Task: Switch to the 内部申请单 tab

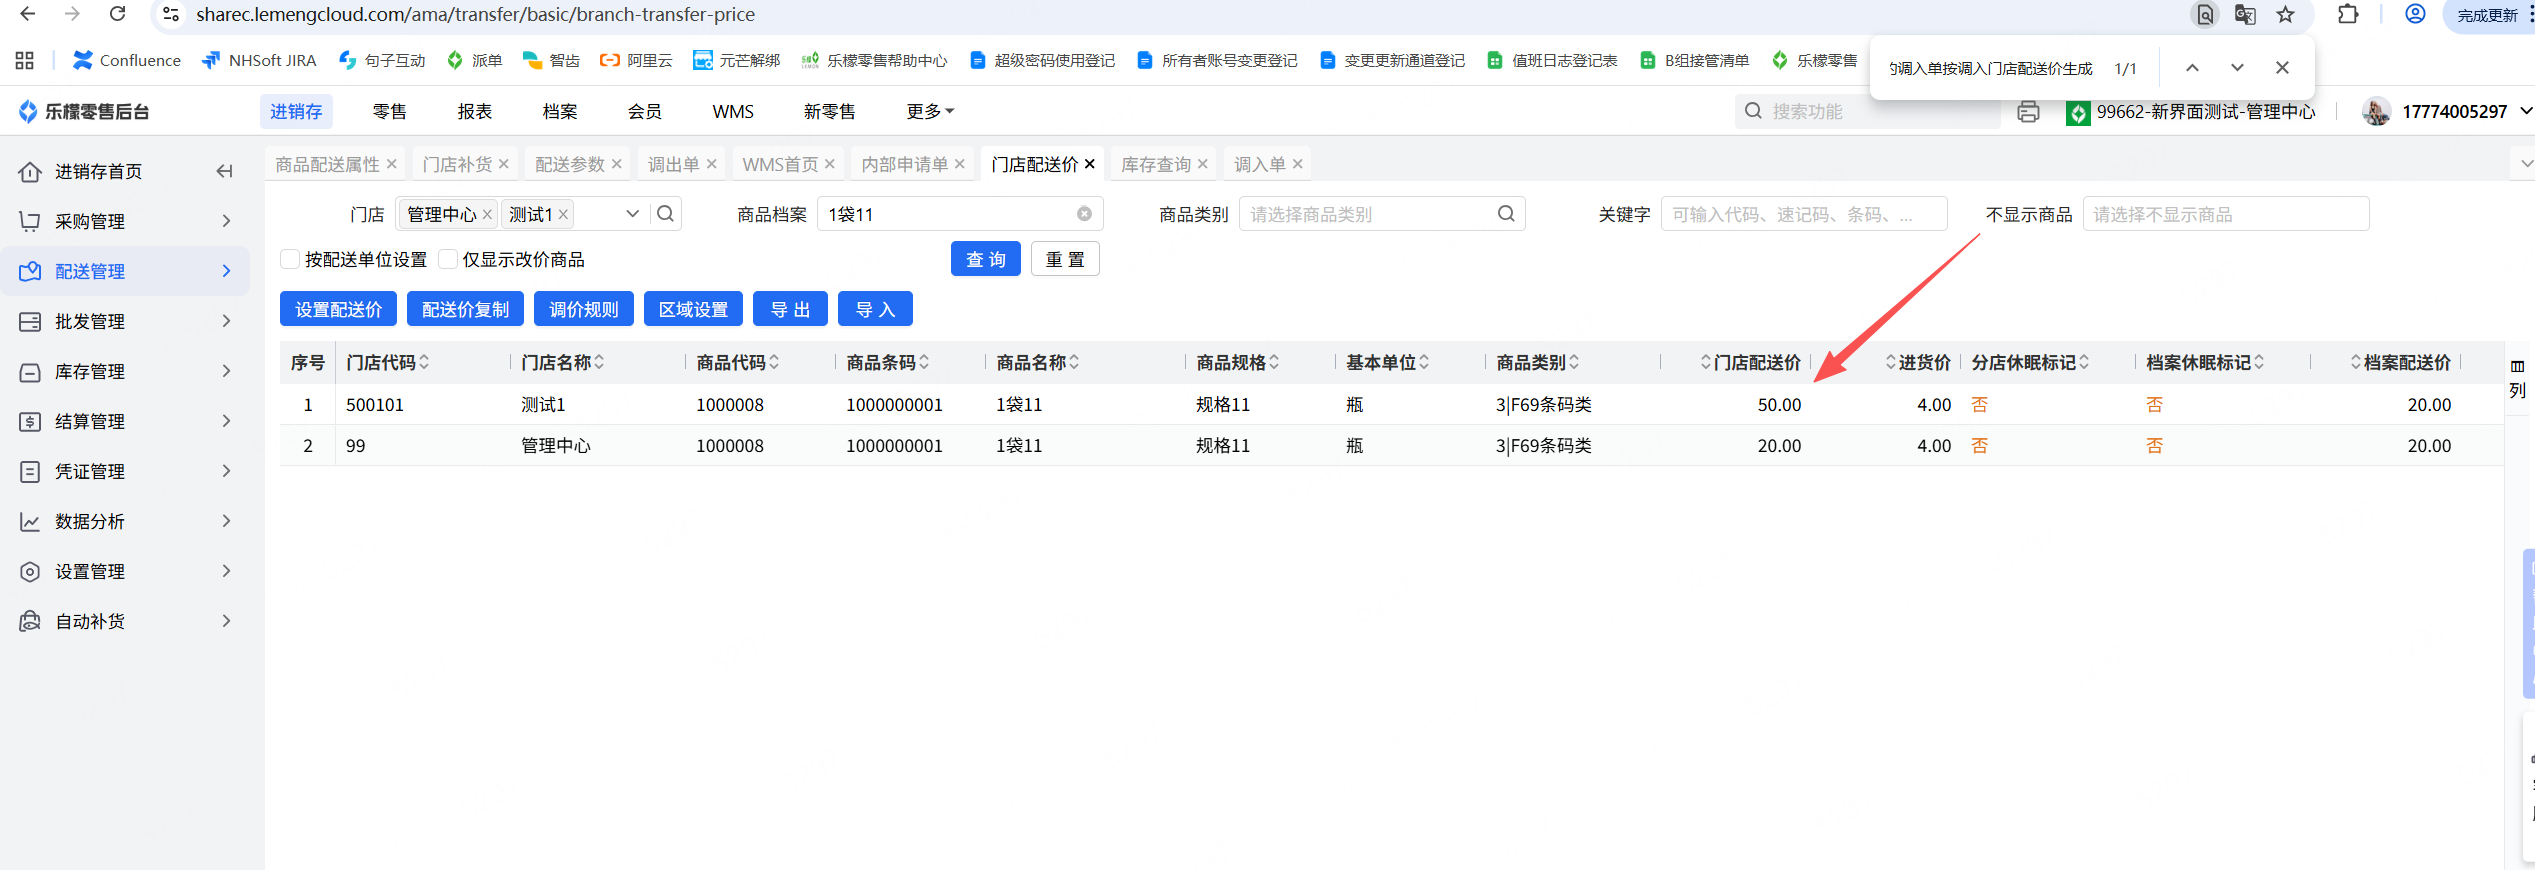Action: 904,164
